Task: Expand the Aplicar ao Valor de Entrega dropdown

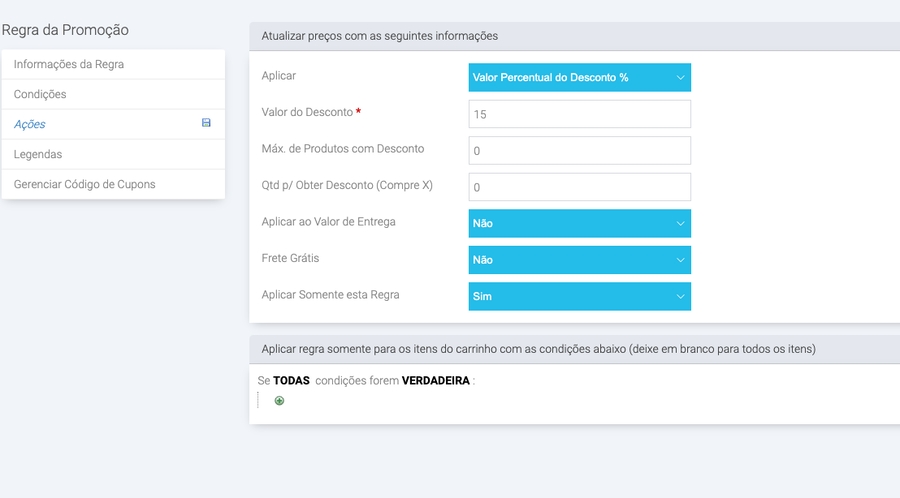Action: click(579, 223)
